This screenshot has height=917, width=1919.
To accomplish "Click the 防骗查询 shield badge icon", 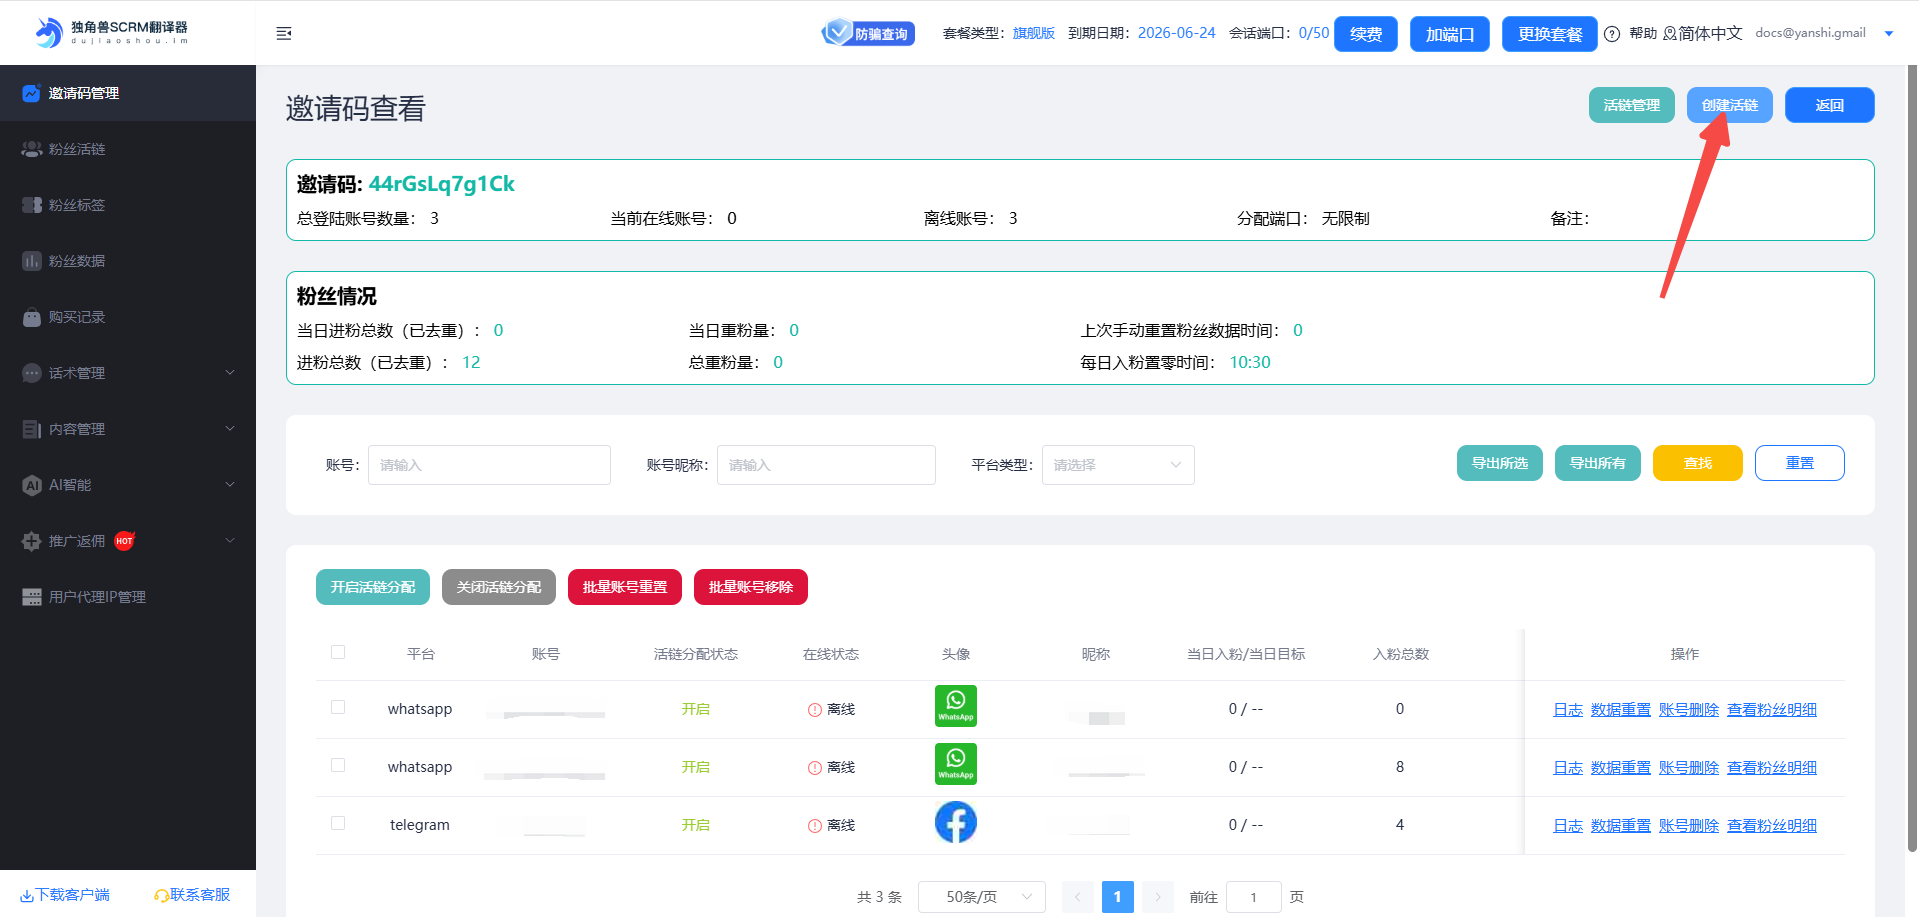I will coord(837,33).
